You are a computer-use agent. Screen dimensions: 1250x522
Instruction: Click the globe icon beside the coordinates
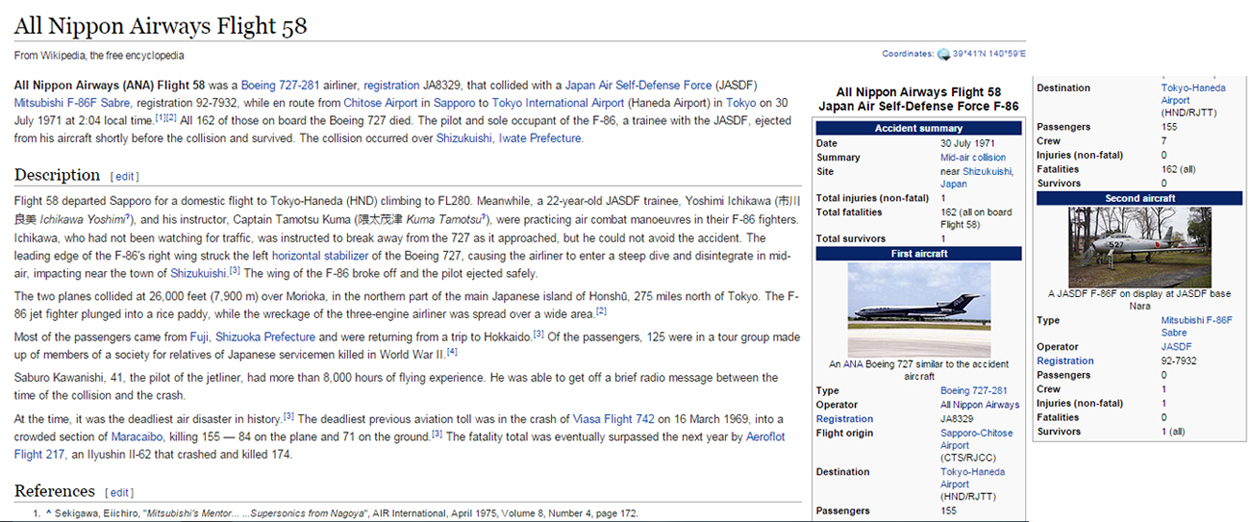click(942, 54)
